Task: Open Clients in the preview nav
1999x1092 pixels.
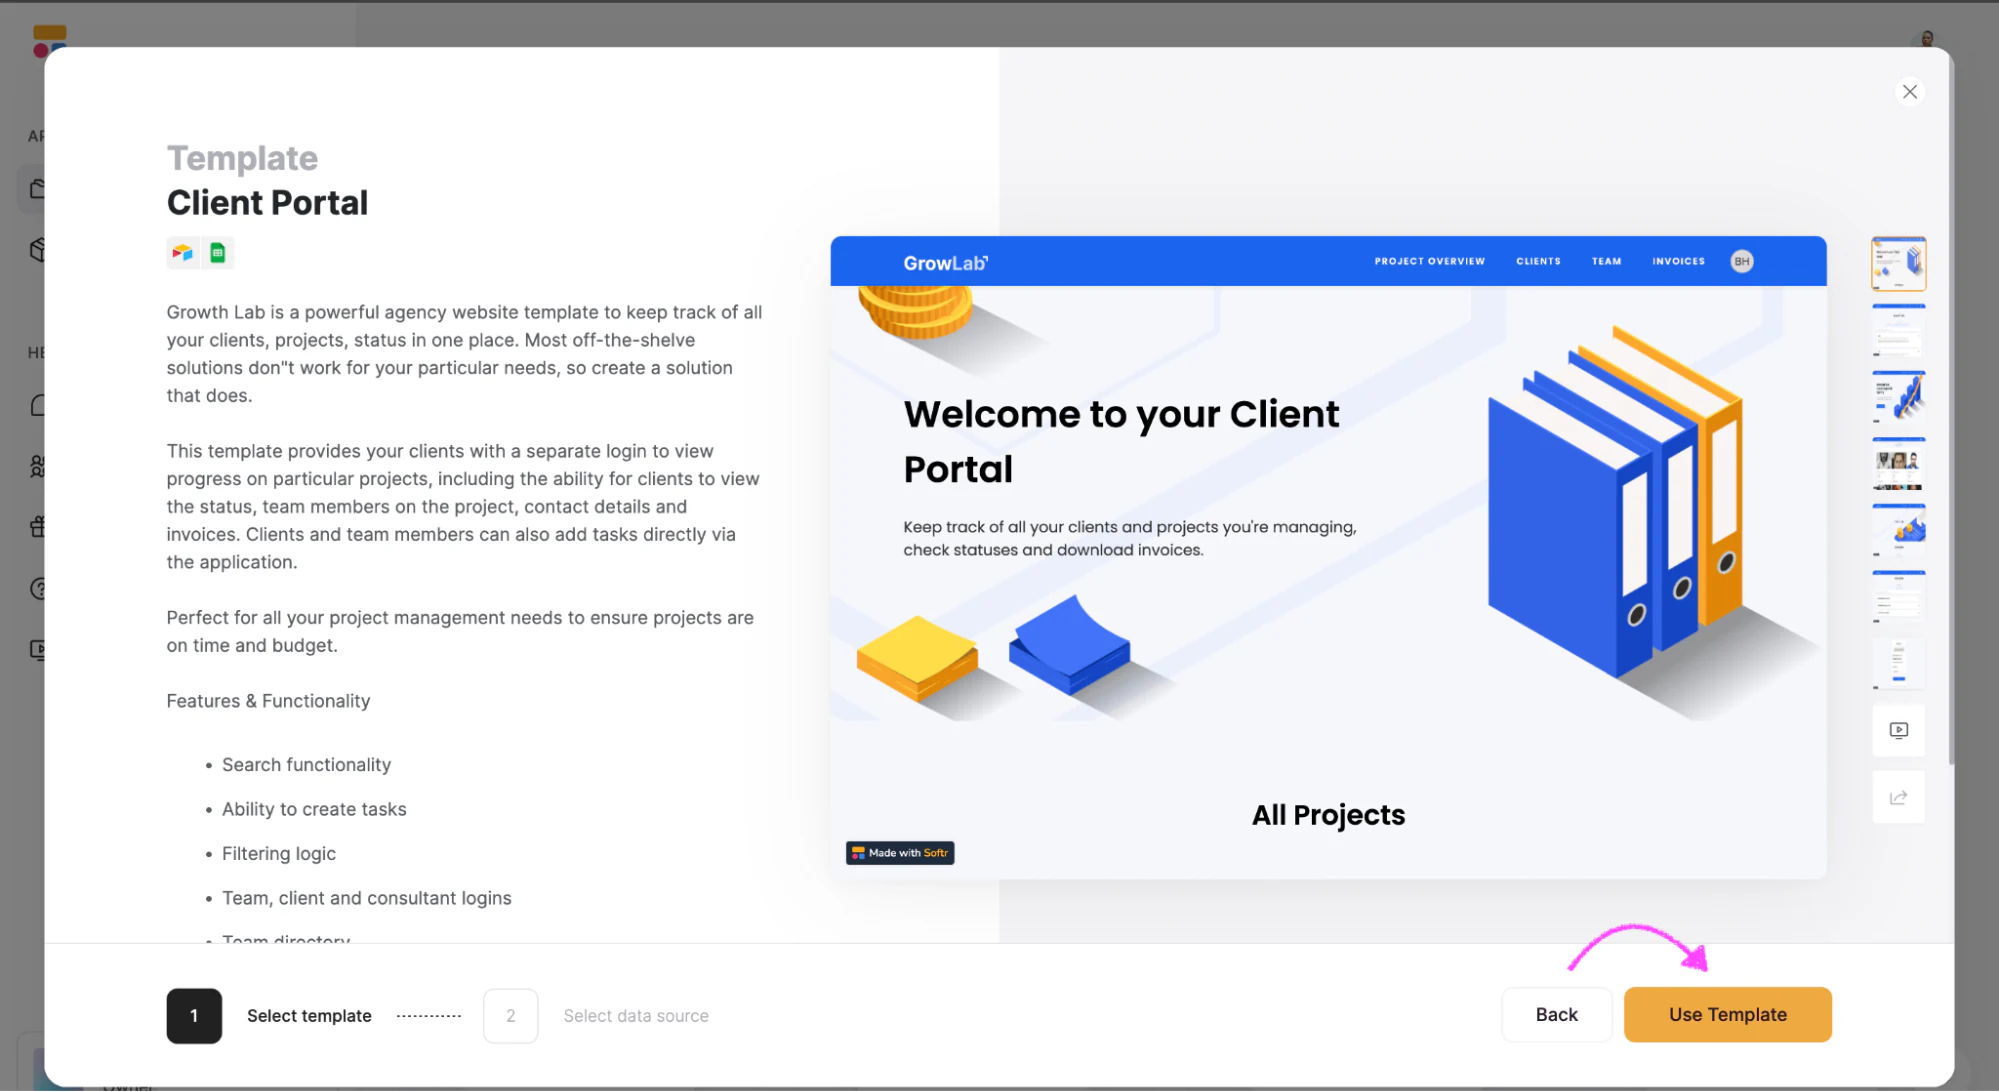Action: tap(1537, 261)
